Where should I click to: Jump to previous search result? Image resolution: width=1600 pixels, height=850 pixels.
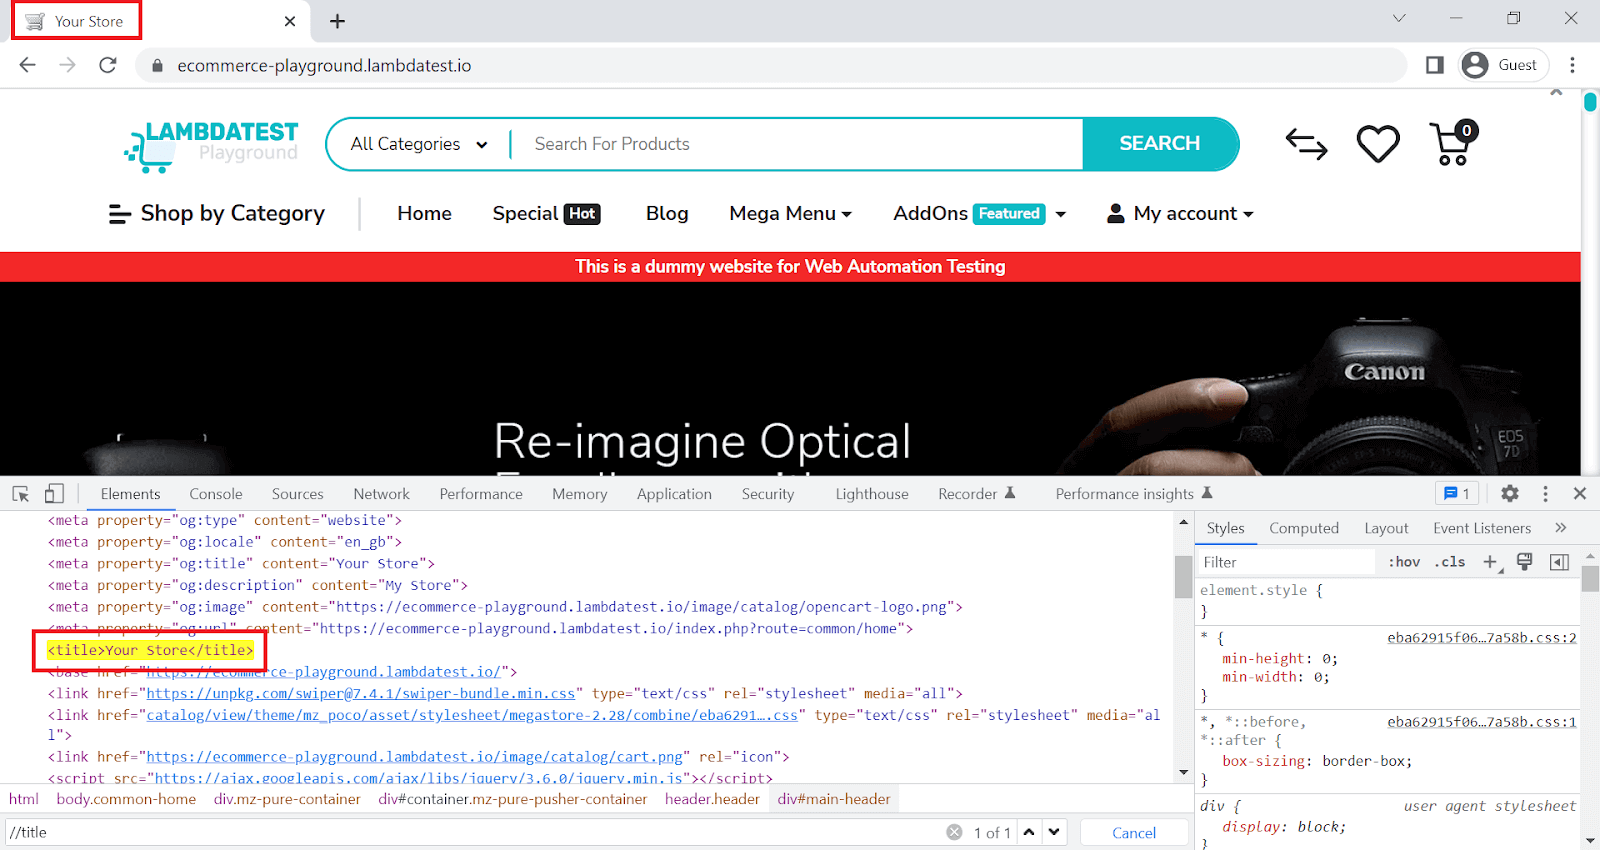[x=1029, y=832]
